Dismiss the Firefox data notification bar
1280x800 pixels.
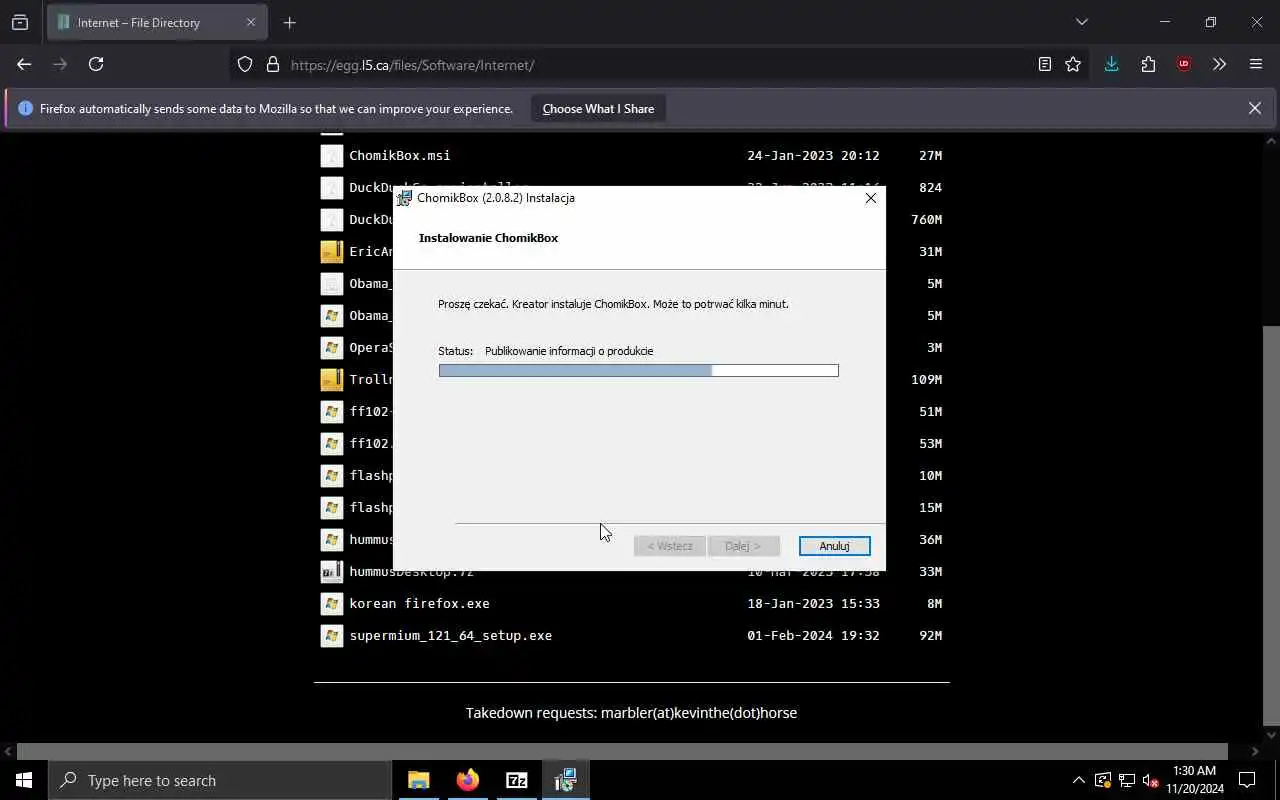(1254, 108)
